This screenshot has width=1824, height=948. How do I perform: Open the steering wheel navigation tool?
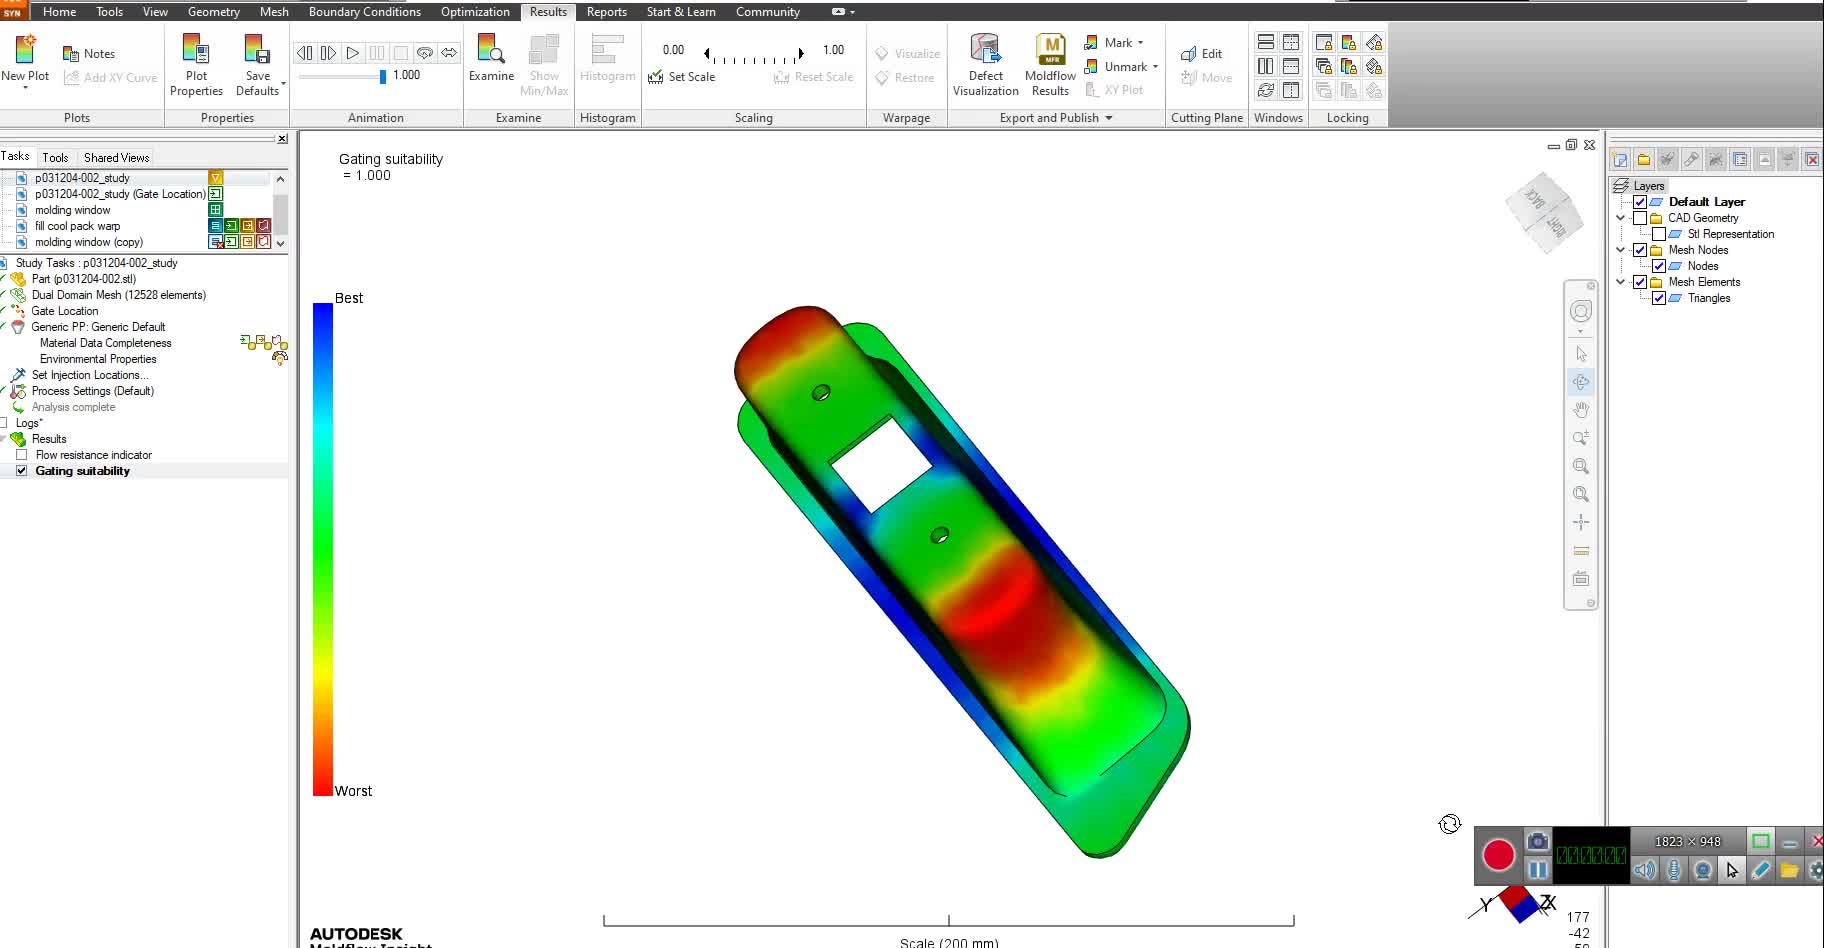pyautogui.click(x=1581, y=311)
